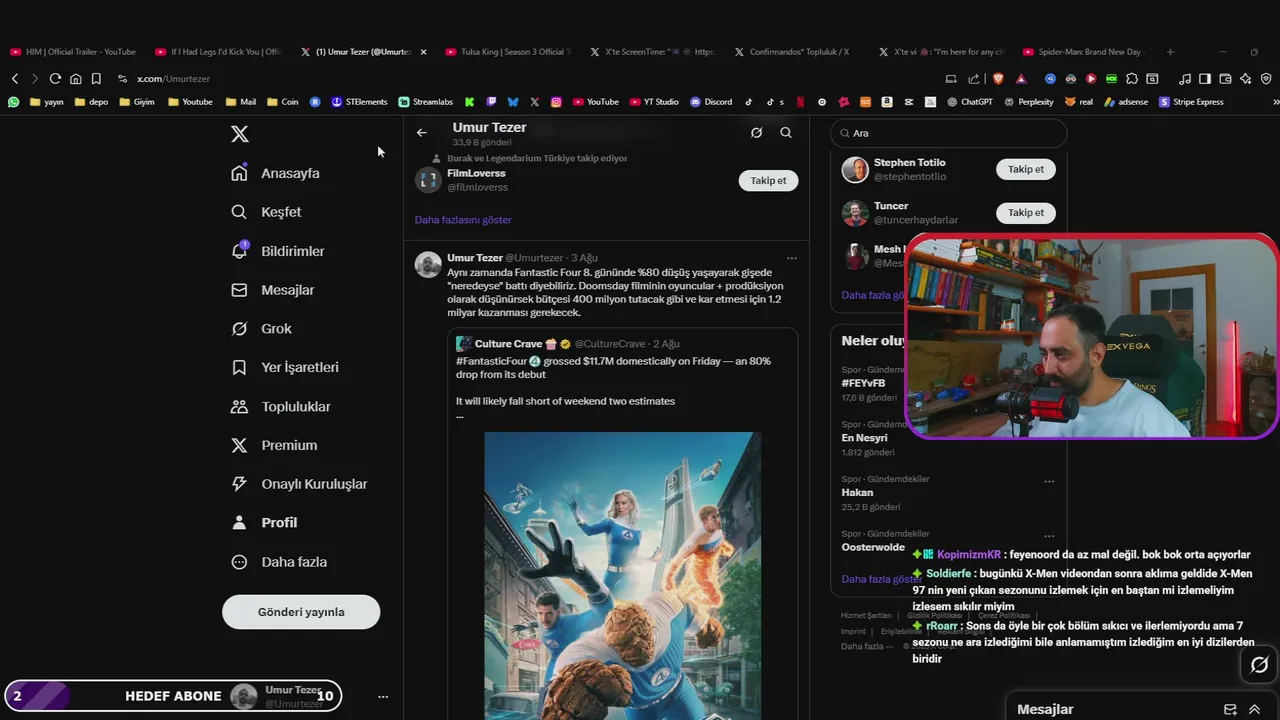Open Twitch bookmark icon

click(491, 102)
